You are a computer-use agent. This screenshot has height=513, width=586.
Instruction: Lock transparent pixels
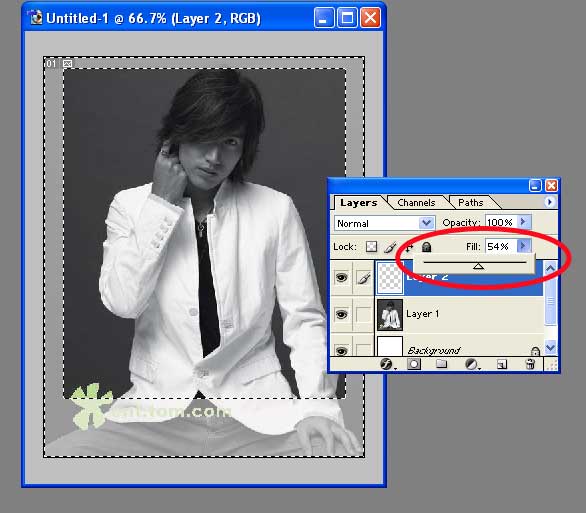point(371,247)
